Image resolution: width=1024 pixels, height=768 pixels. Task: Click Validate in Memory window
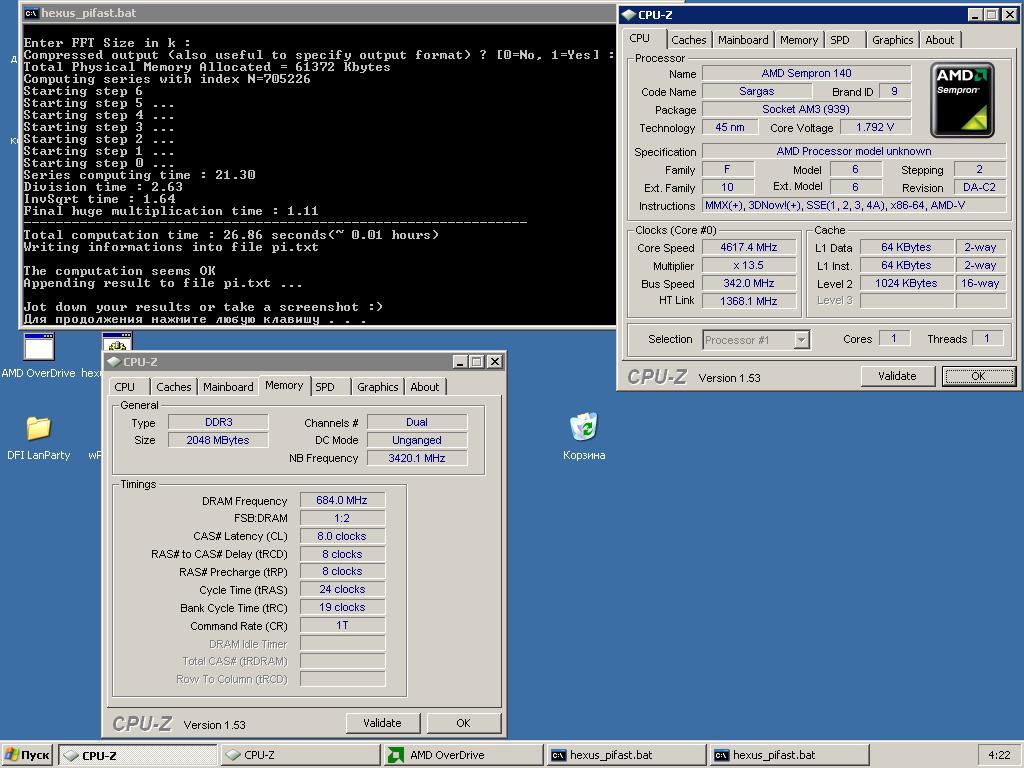click(x=382, y=723)
